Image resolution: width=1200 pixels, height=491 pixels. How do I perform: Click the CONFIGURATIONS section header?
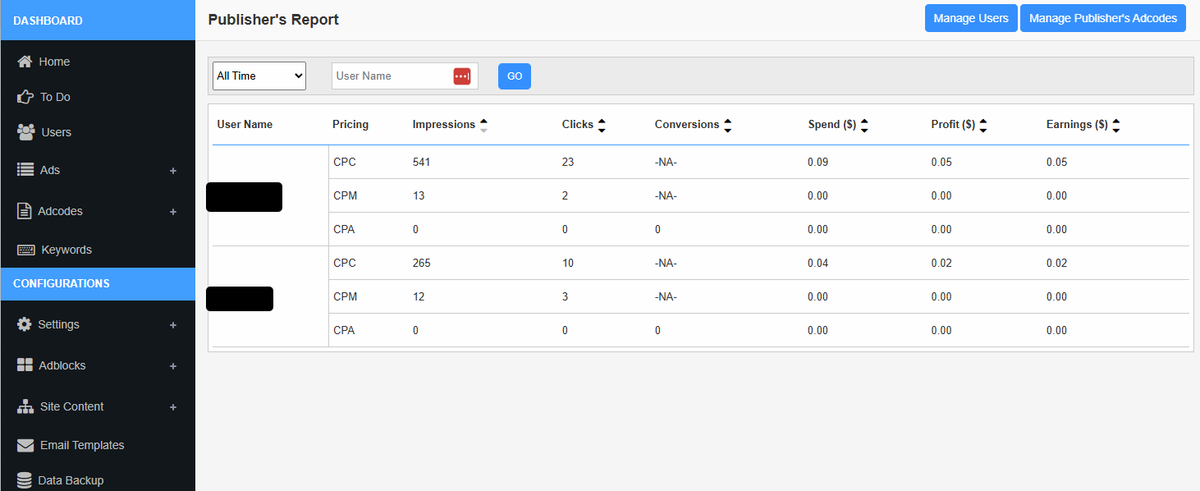pyautogui.click(x=97, y=283)
